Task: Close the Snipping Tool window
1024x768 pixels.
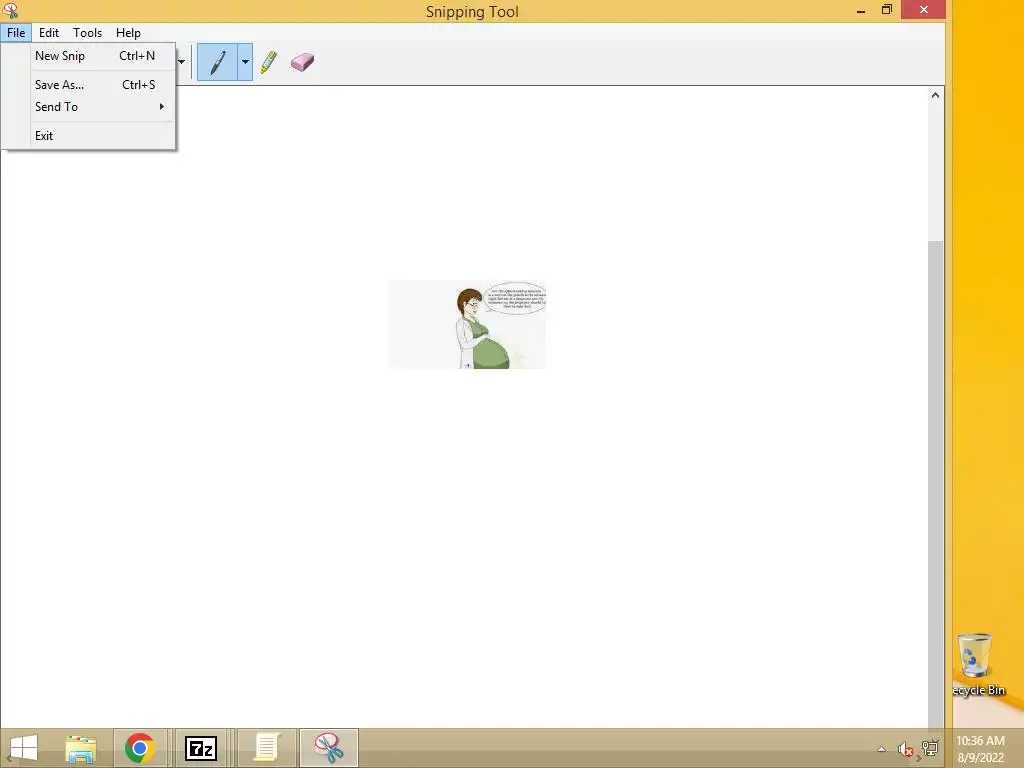Action: (923, 10)
